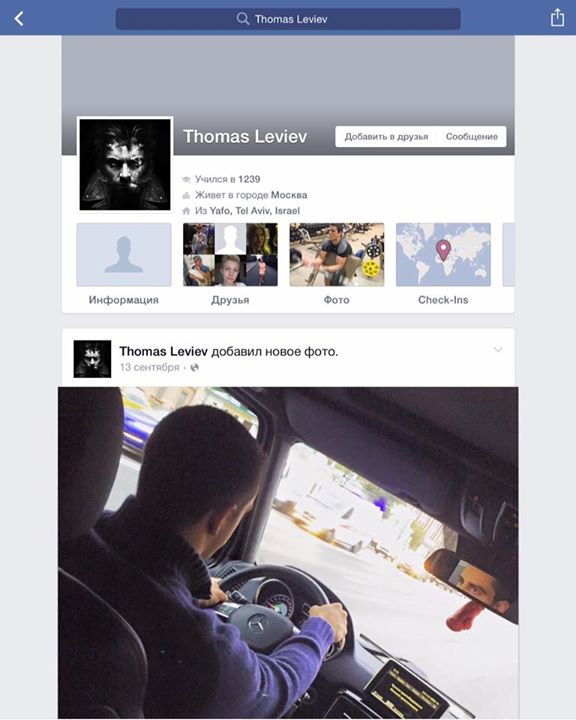
Task: Click the 13 сентября post timestamp
Action: tap(149, 367)
